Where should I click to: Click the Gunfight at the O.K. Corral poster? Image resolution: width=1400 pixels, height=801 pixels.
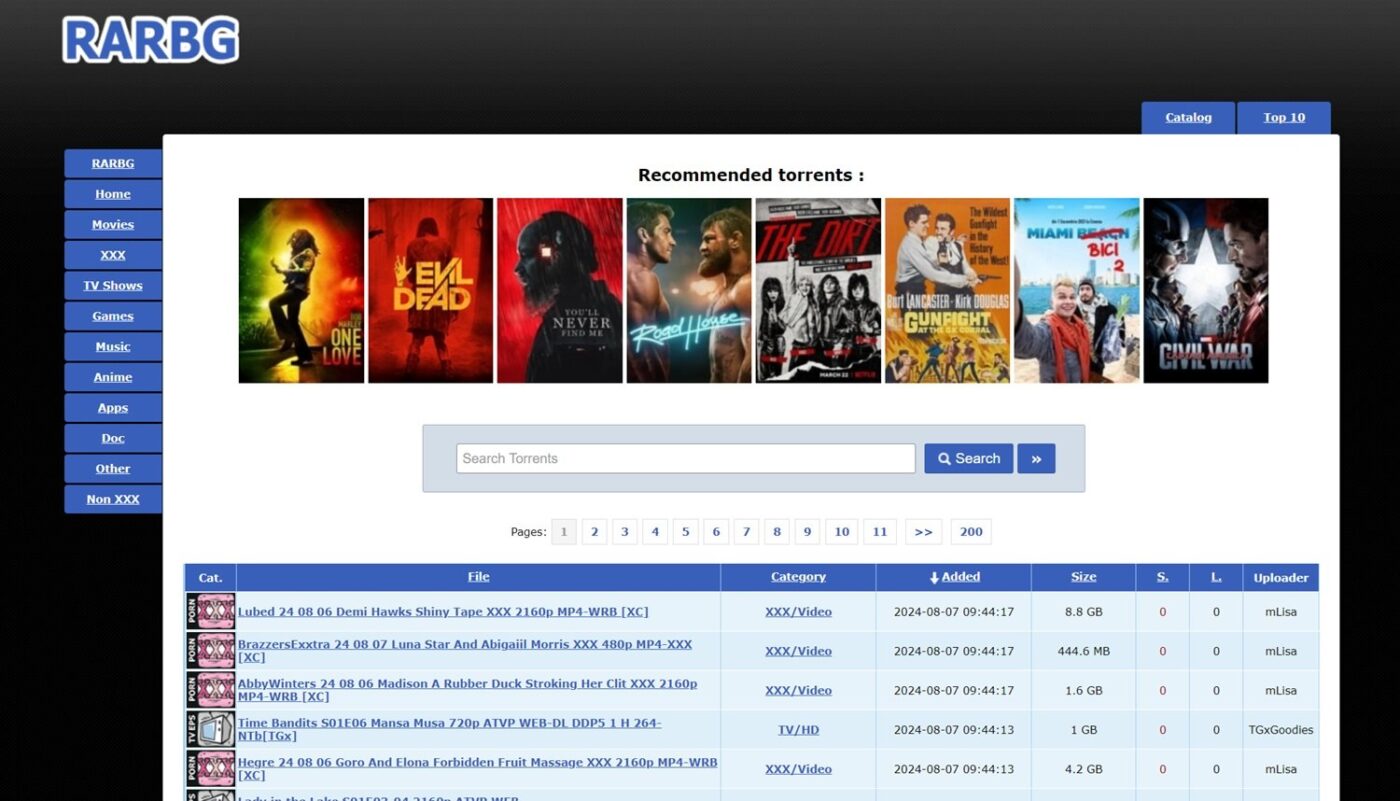946,290
